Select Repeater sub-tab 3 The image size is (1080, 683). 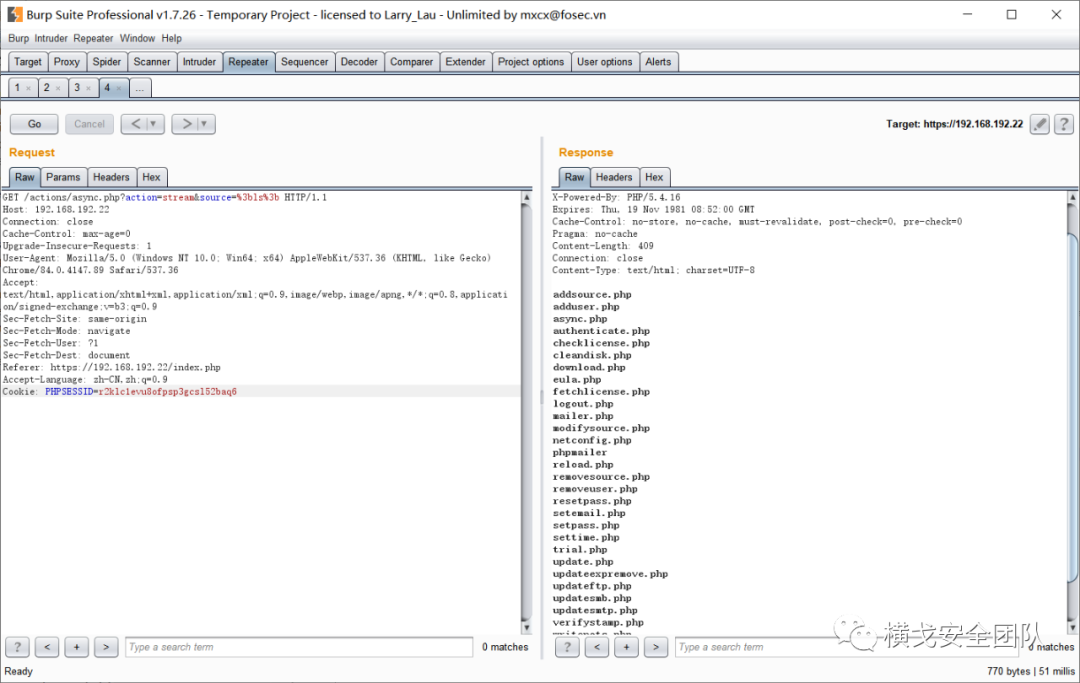point(77,88)
